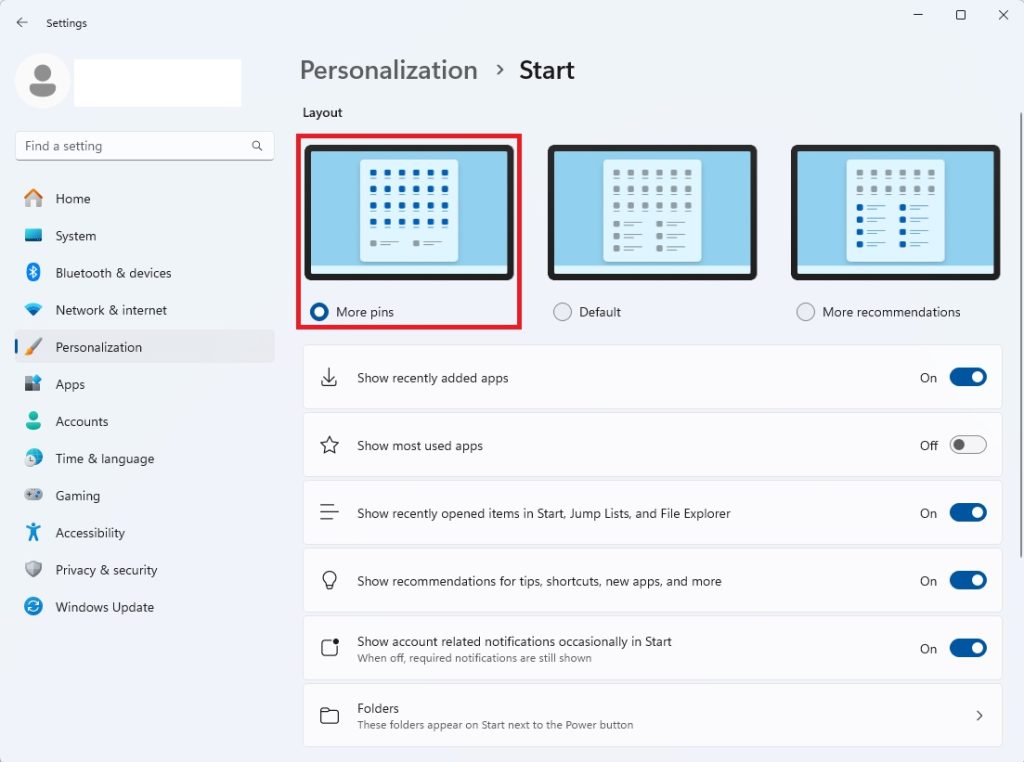Click the Privacy & security shield icon
Image resolution: width=1024 pixels, height=762 pixels.
(32, 569)
